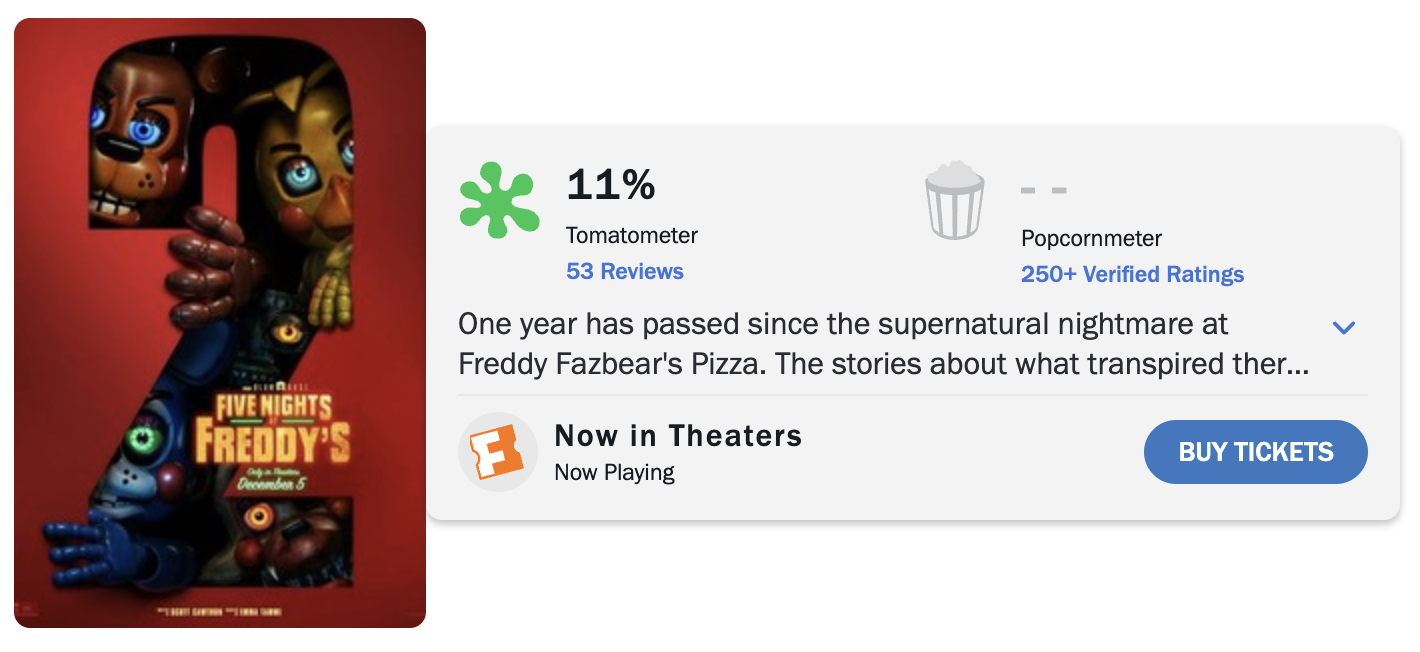
Task: Click the Now in Theaters heading
Action: (x=678, y=436)
